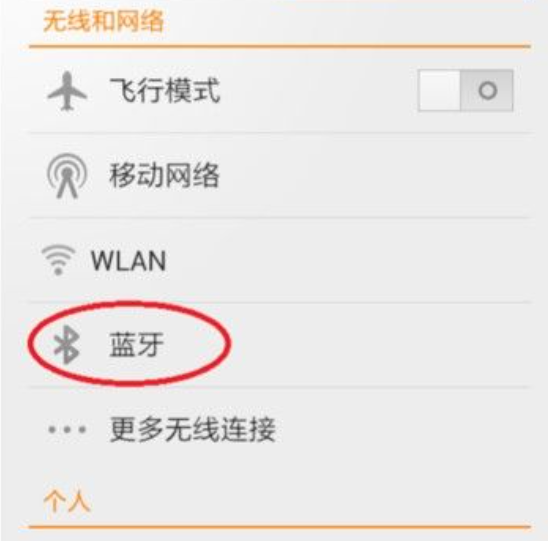Select the 飞行模式 text label

[x=165, y=91]
